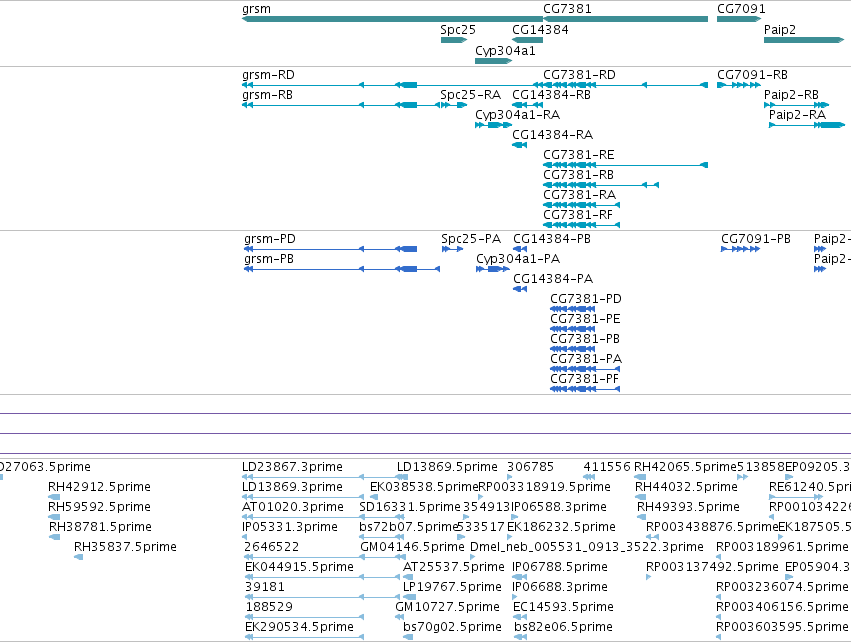
Task: Select the grsm-PB protein label
Action: click(x=269, y=259)
